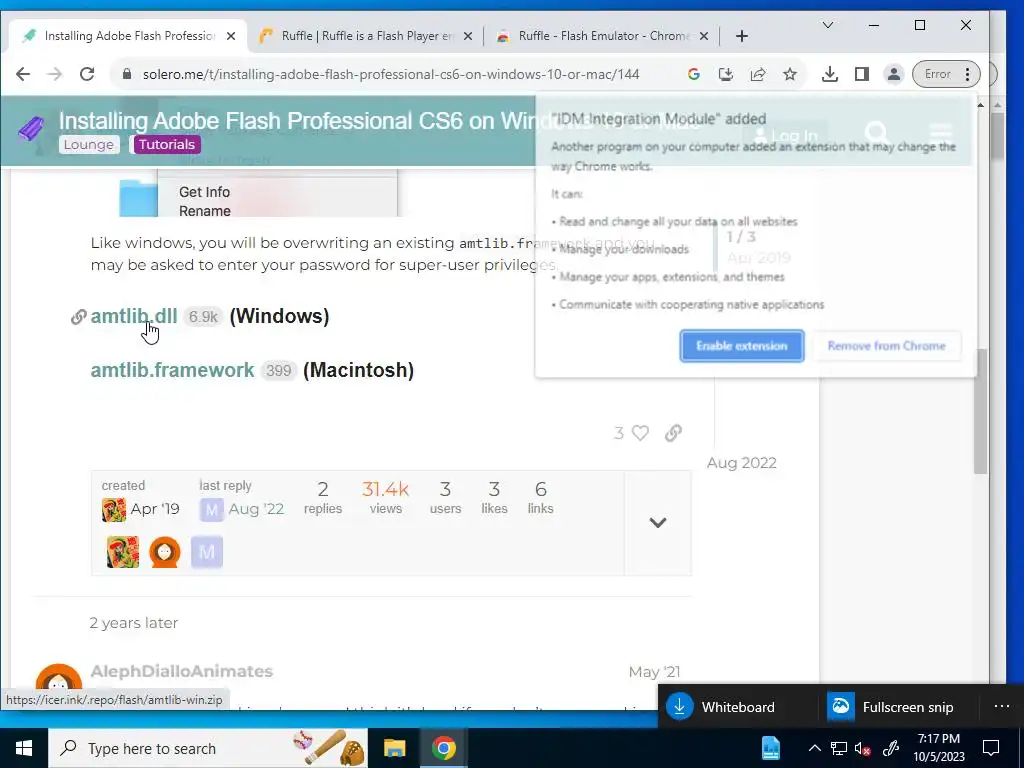The image size is (1024, 768).
Task: Download the amtlib.dll Windows link
Action: pyautogui.click(x=134, y=316)
